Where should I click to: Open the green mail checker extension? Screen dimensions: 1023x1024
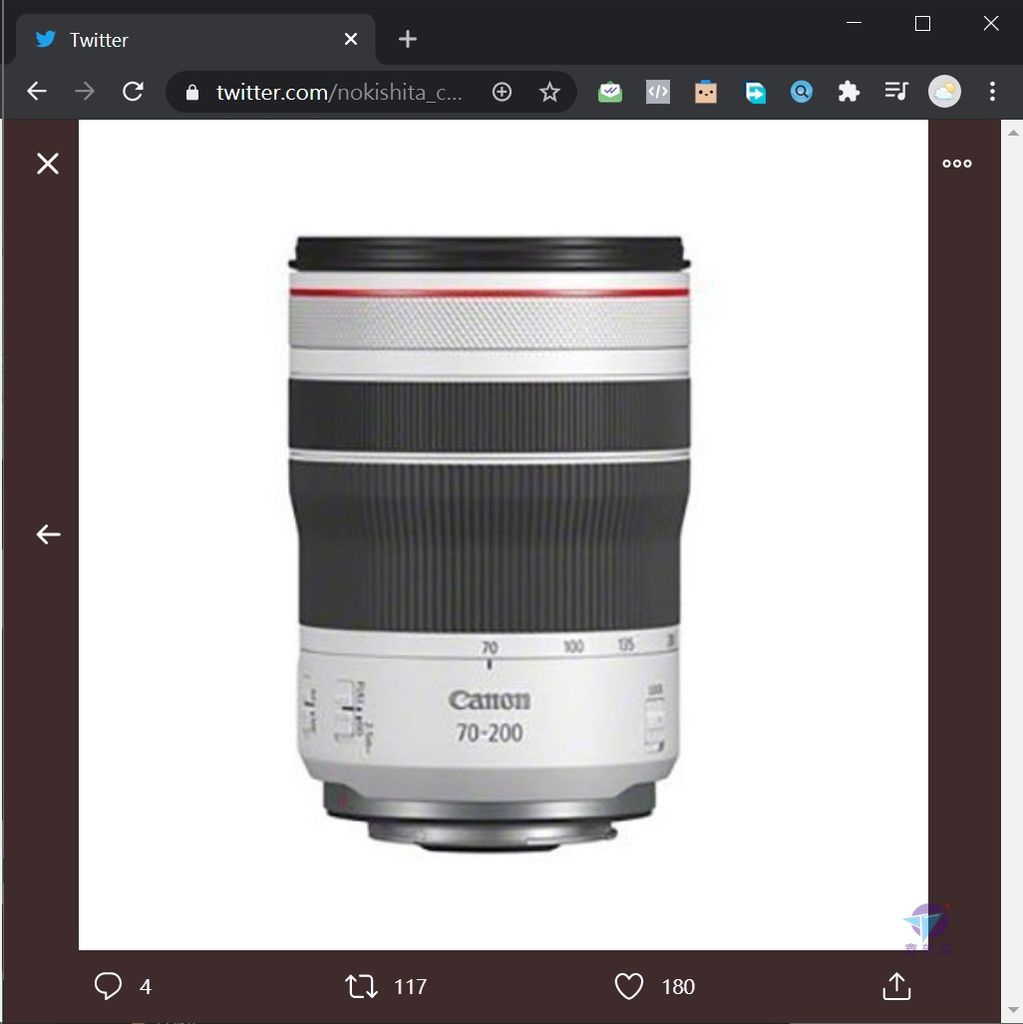pyautogui.click(x=609, y=92)
